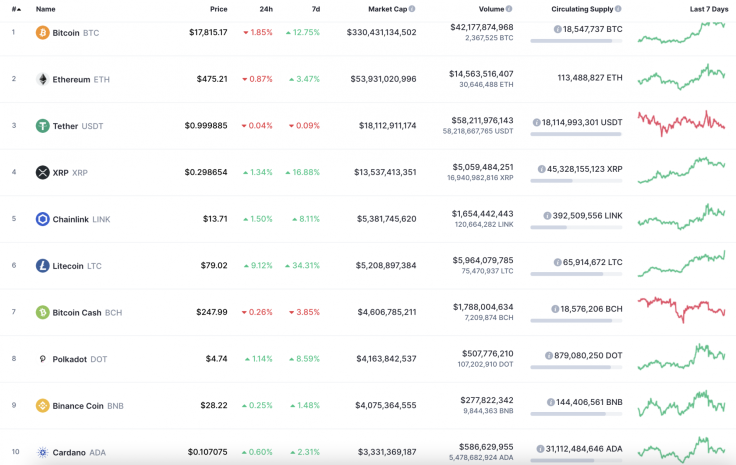Click the Cardano logo icon

(42, 452)
